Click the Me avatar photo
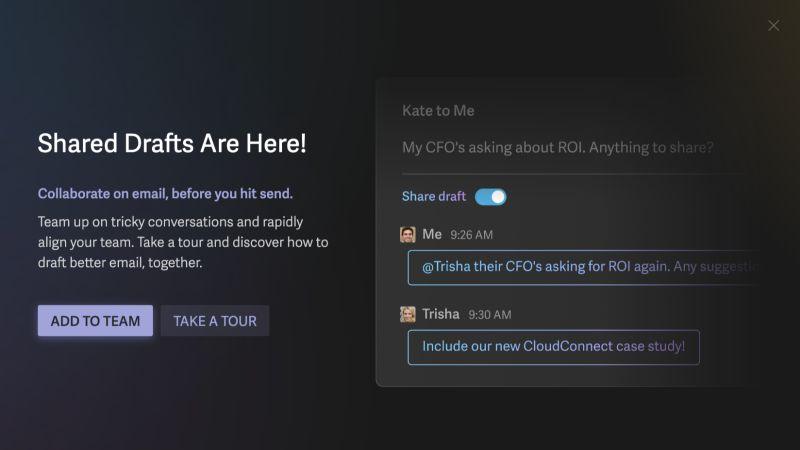This screenshot has width=800, height=450. pyautogui.click(x=408, y=235)
